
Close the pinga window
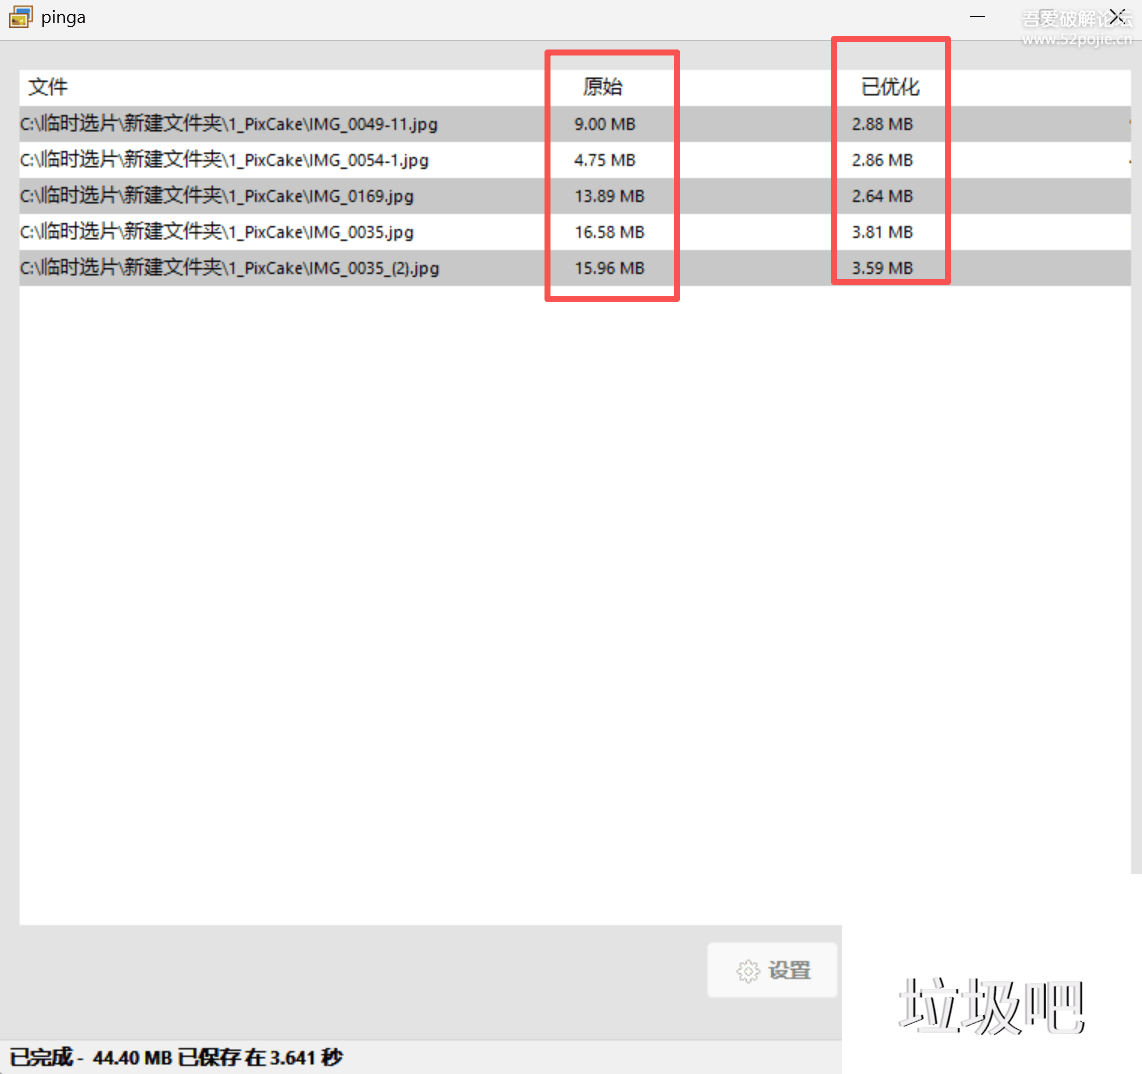[x=1117, y=17]
